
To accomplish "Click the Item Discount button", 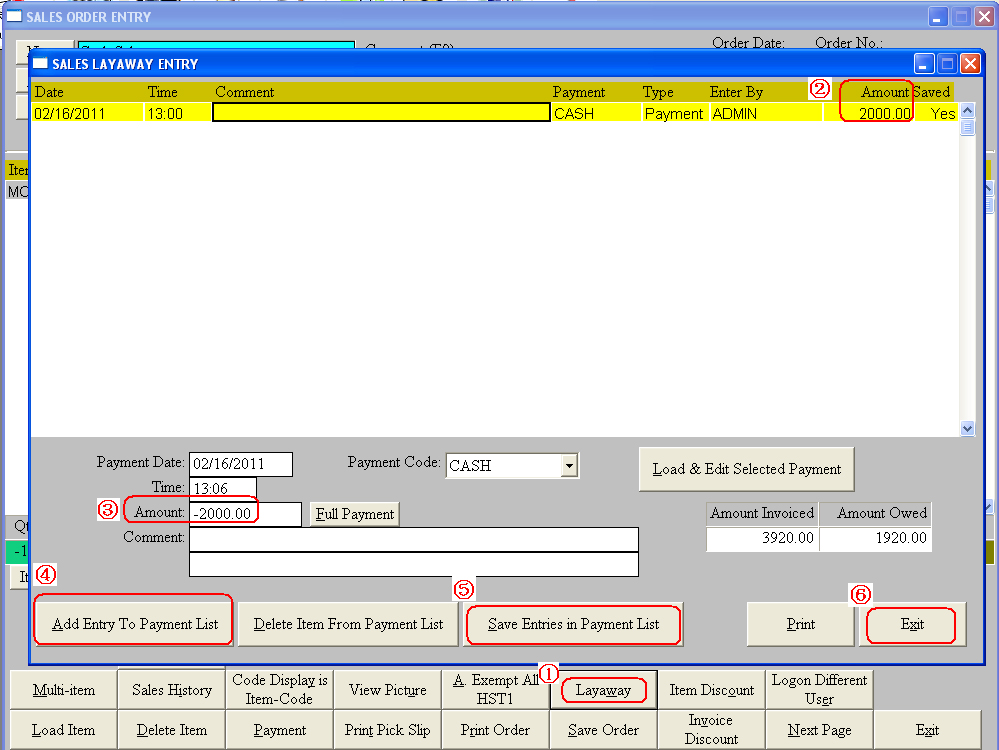I will [711, 690].
